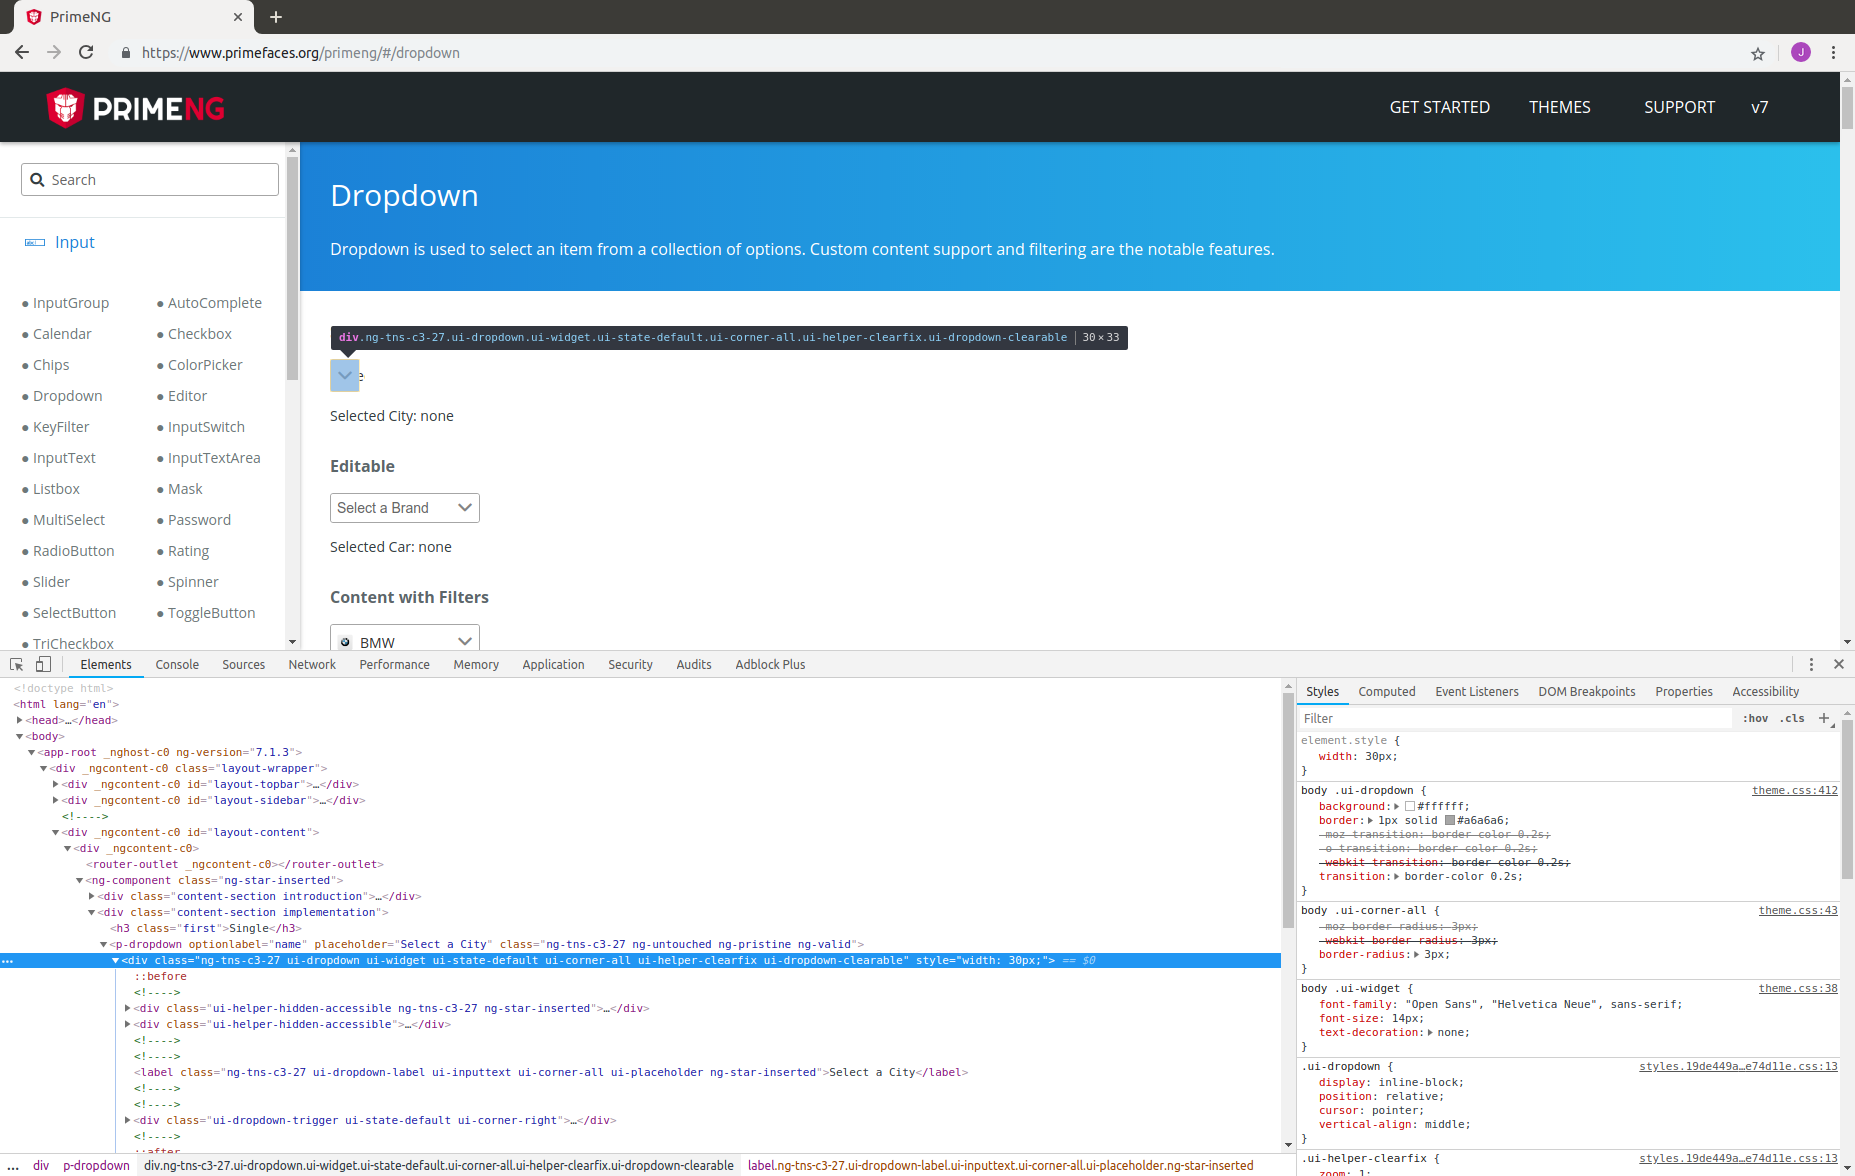This screenshot has width=1855, height=1176.
Task: Collapse the layout-content div in the DOM tree
Action: pos(56,832)
